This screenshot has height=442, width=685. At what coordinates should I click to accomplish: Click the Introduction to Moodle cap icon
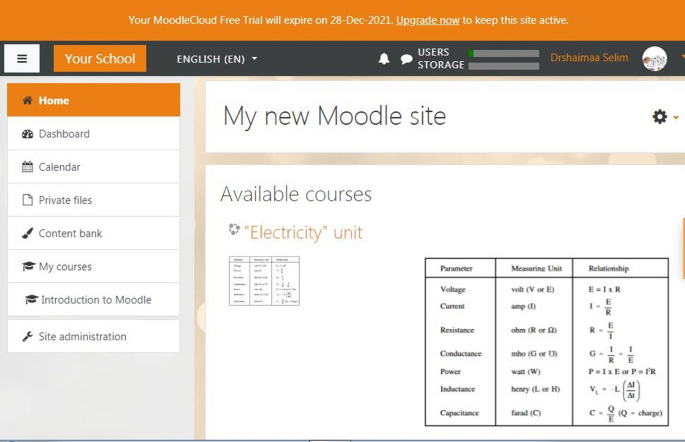pos(31,300)
